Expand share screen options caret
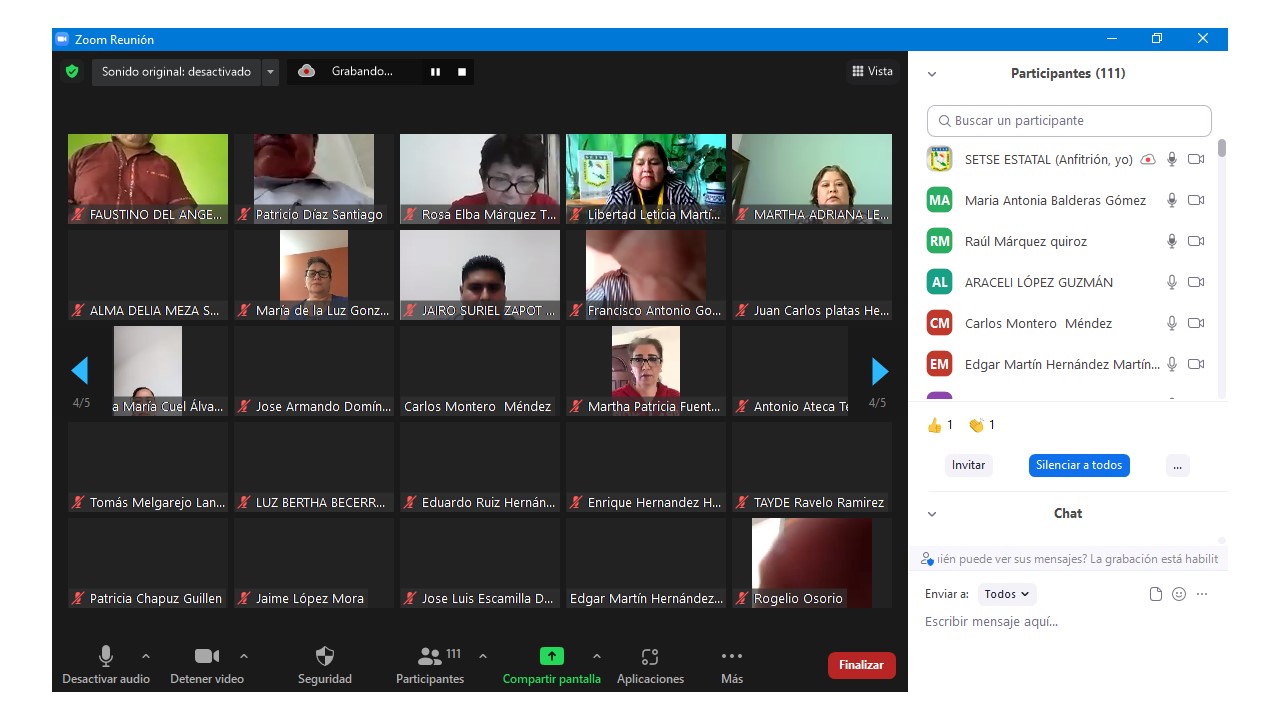The height and width of the screenshot is (720, 1280). tap(597, 657)
